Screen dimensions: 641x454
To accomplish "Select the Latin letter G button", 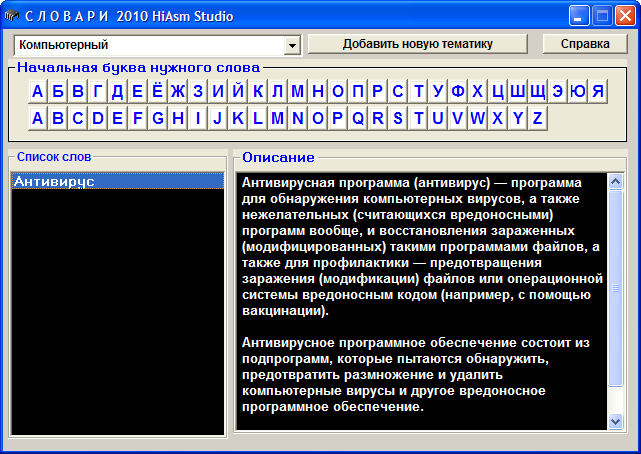I will click(157, 119).
